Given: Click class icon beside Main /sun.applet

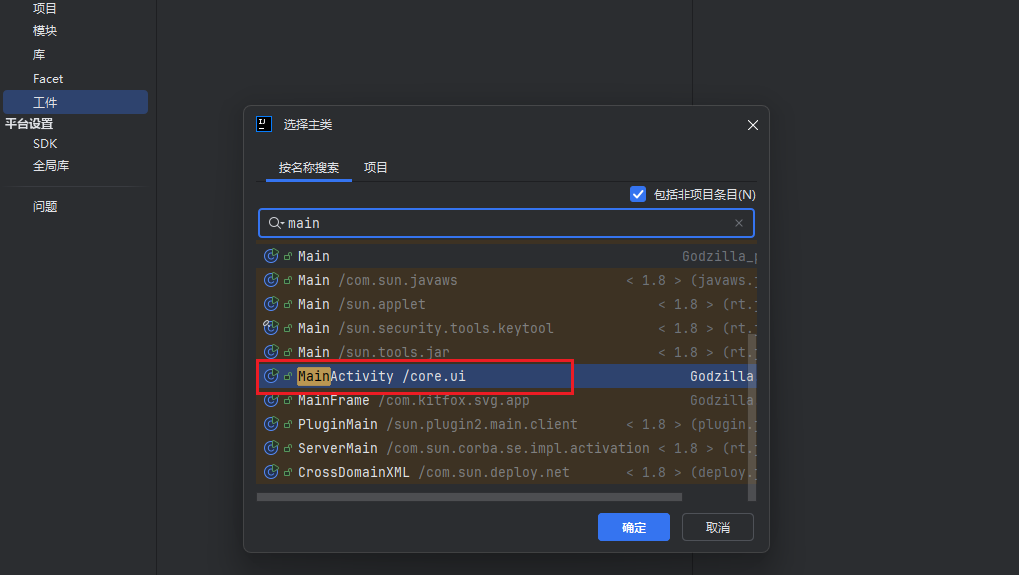Looking at the screenshot, I should (271, 304).
